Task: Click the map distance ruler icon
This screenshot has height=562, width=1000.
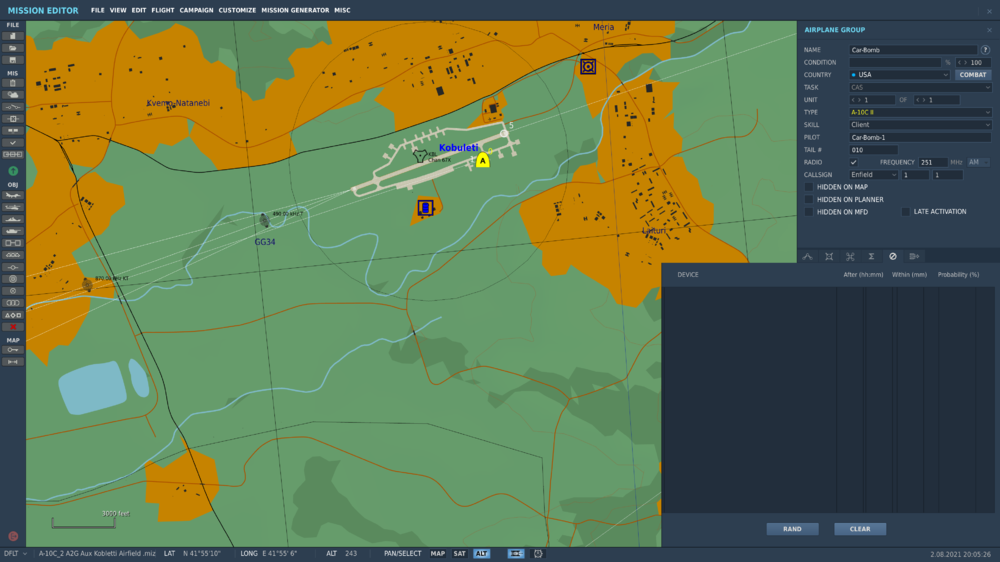Action: pyautogui.click(x=12, y=362)
